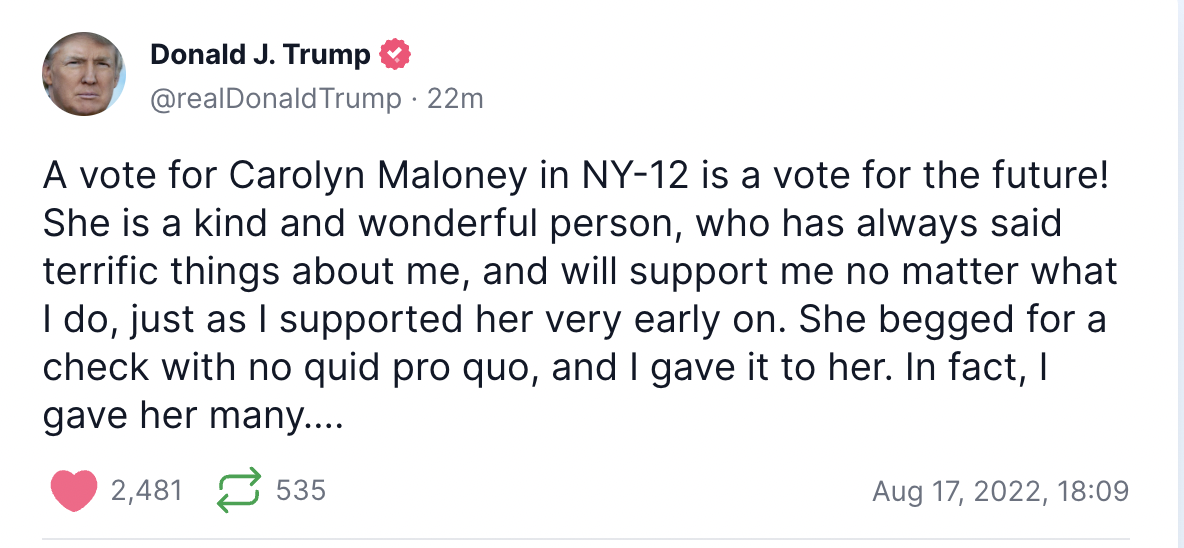Click the 2,481 likes count
This screenshot has height=548, width=1184.
click(x=146, y=490)
